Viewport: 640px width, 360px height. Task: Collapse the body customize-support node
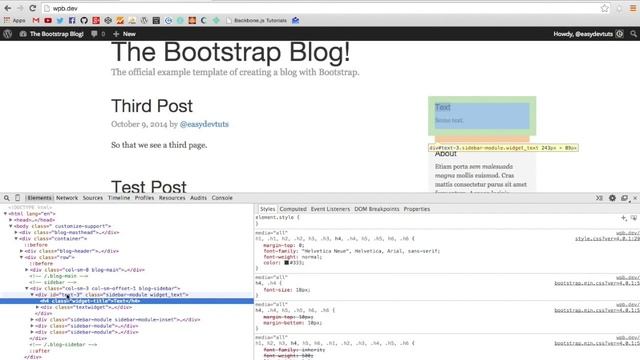pyautogui.click(x=11, y=226)
